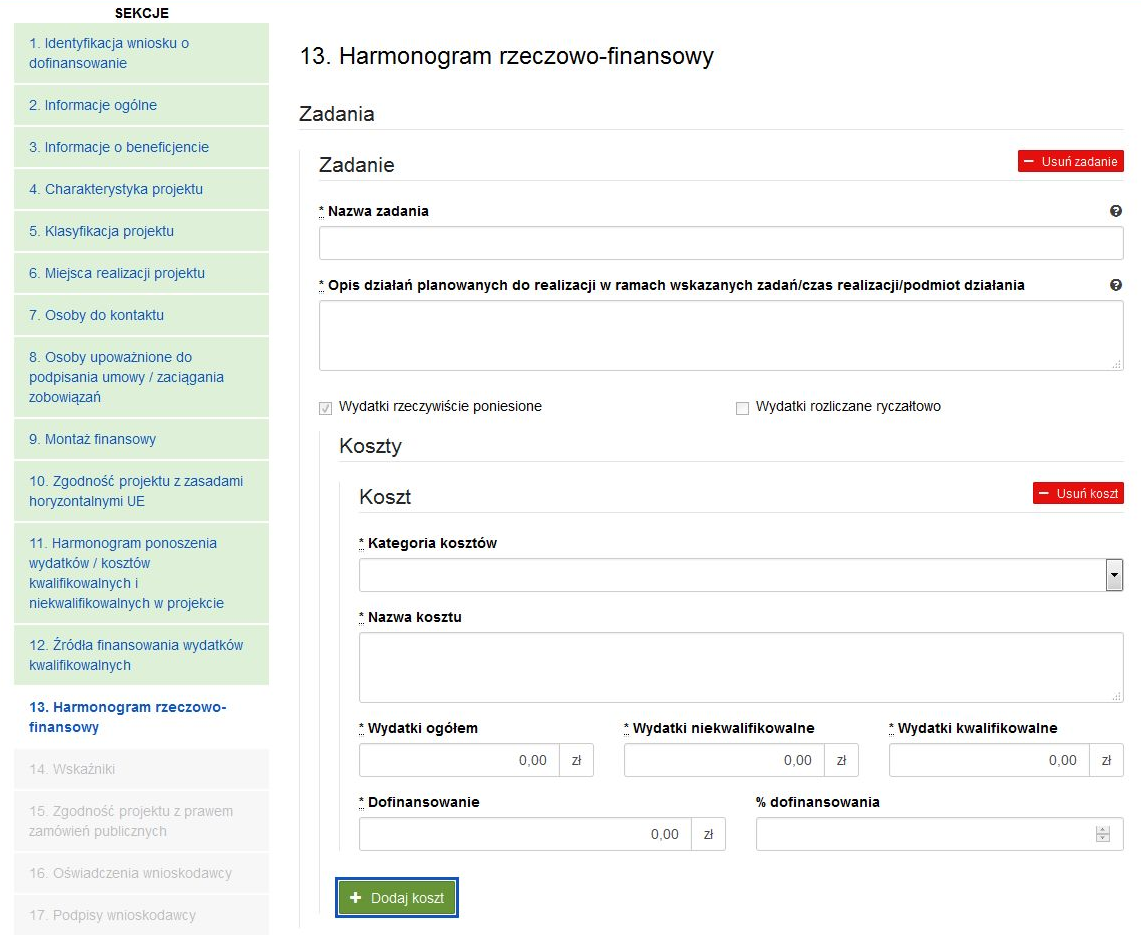The image size is (1141, 945).
Task: Select the Wydatki kwalifikowalne amount field
Action: [989, 760]
